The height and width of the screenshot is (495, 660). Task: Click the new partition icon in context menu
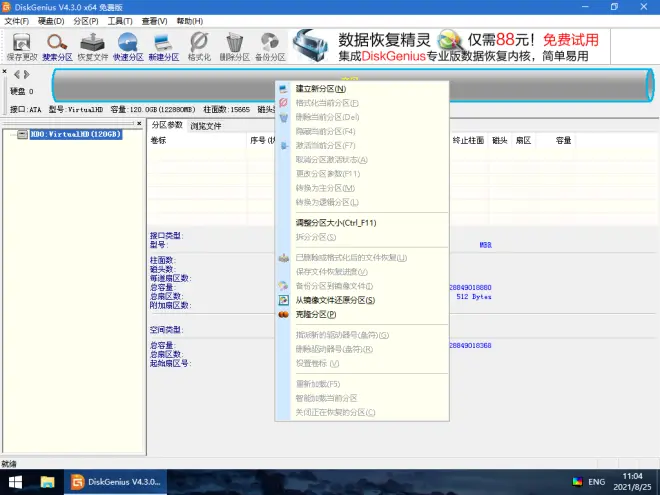284,89
